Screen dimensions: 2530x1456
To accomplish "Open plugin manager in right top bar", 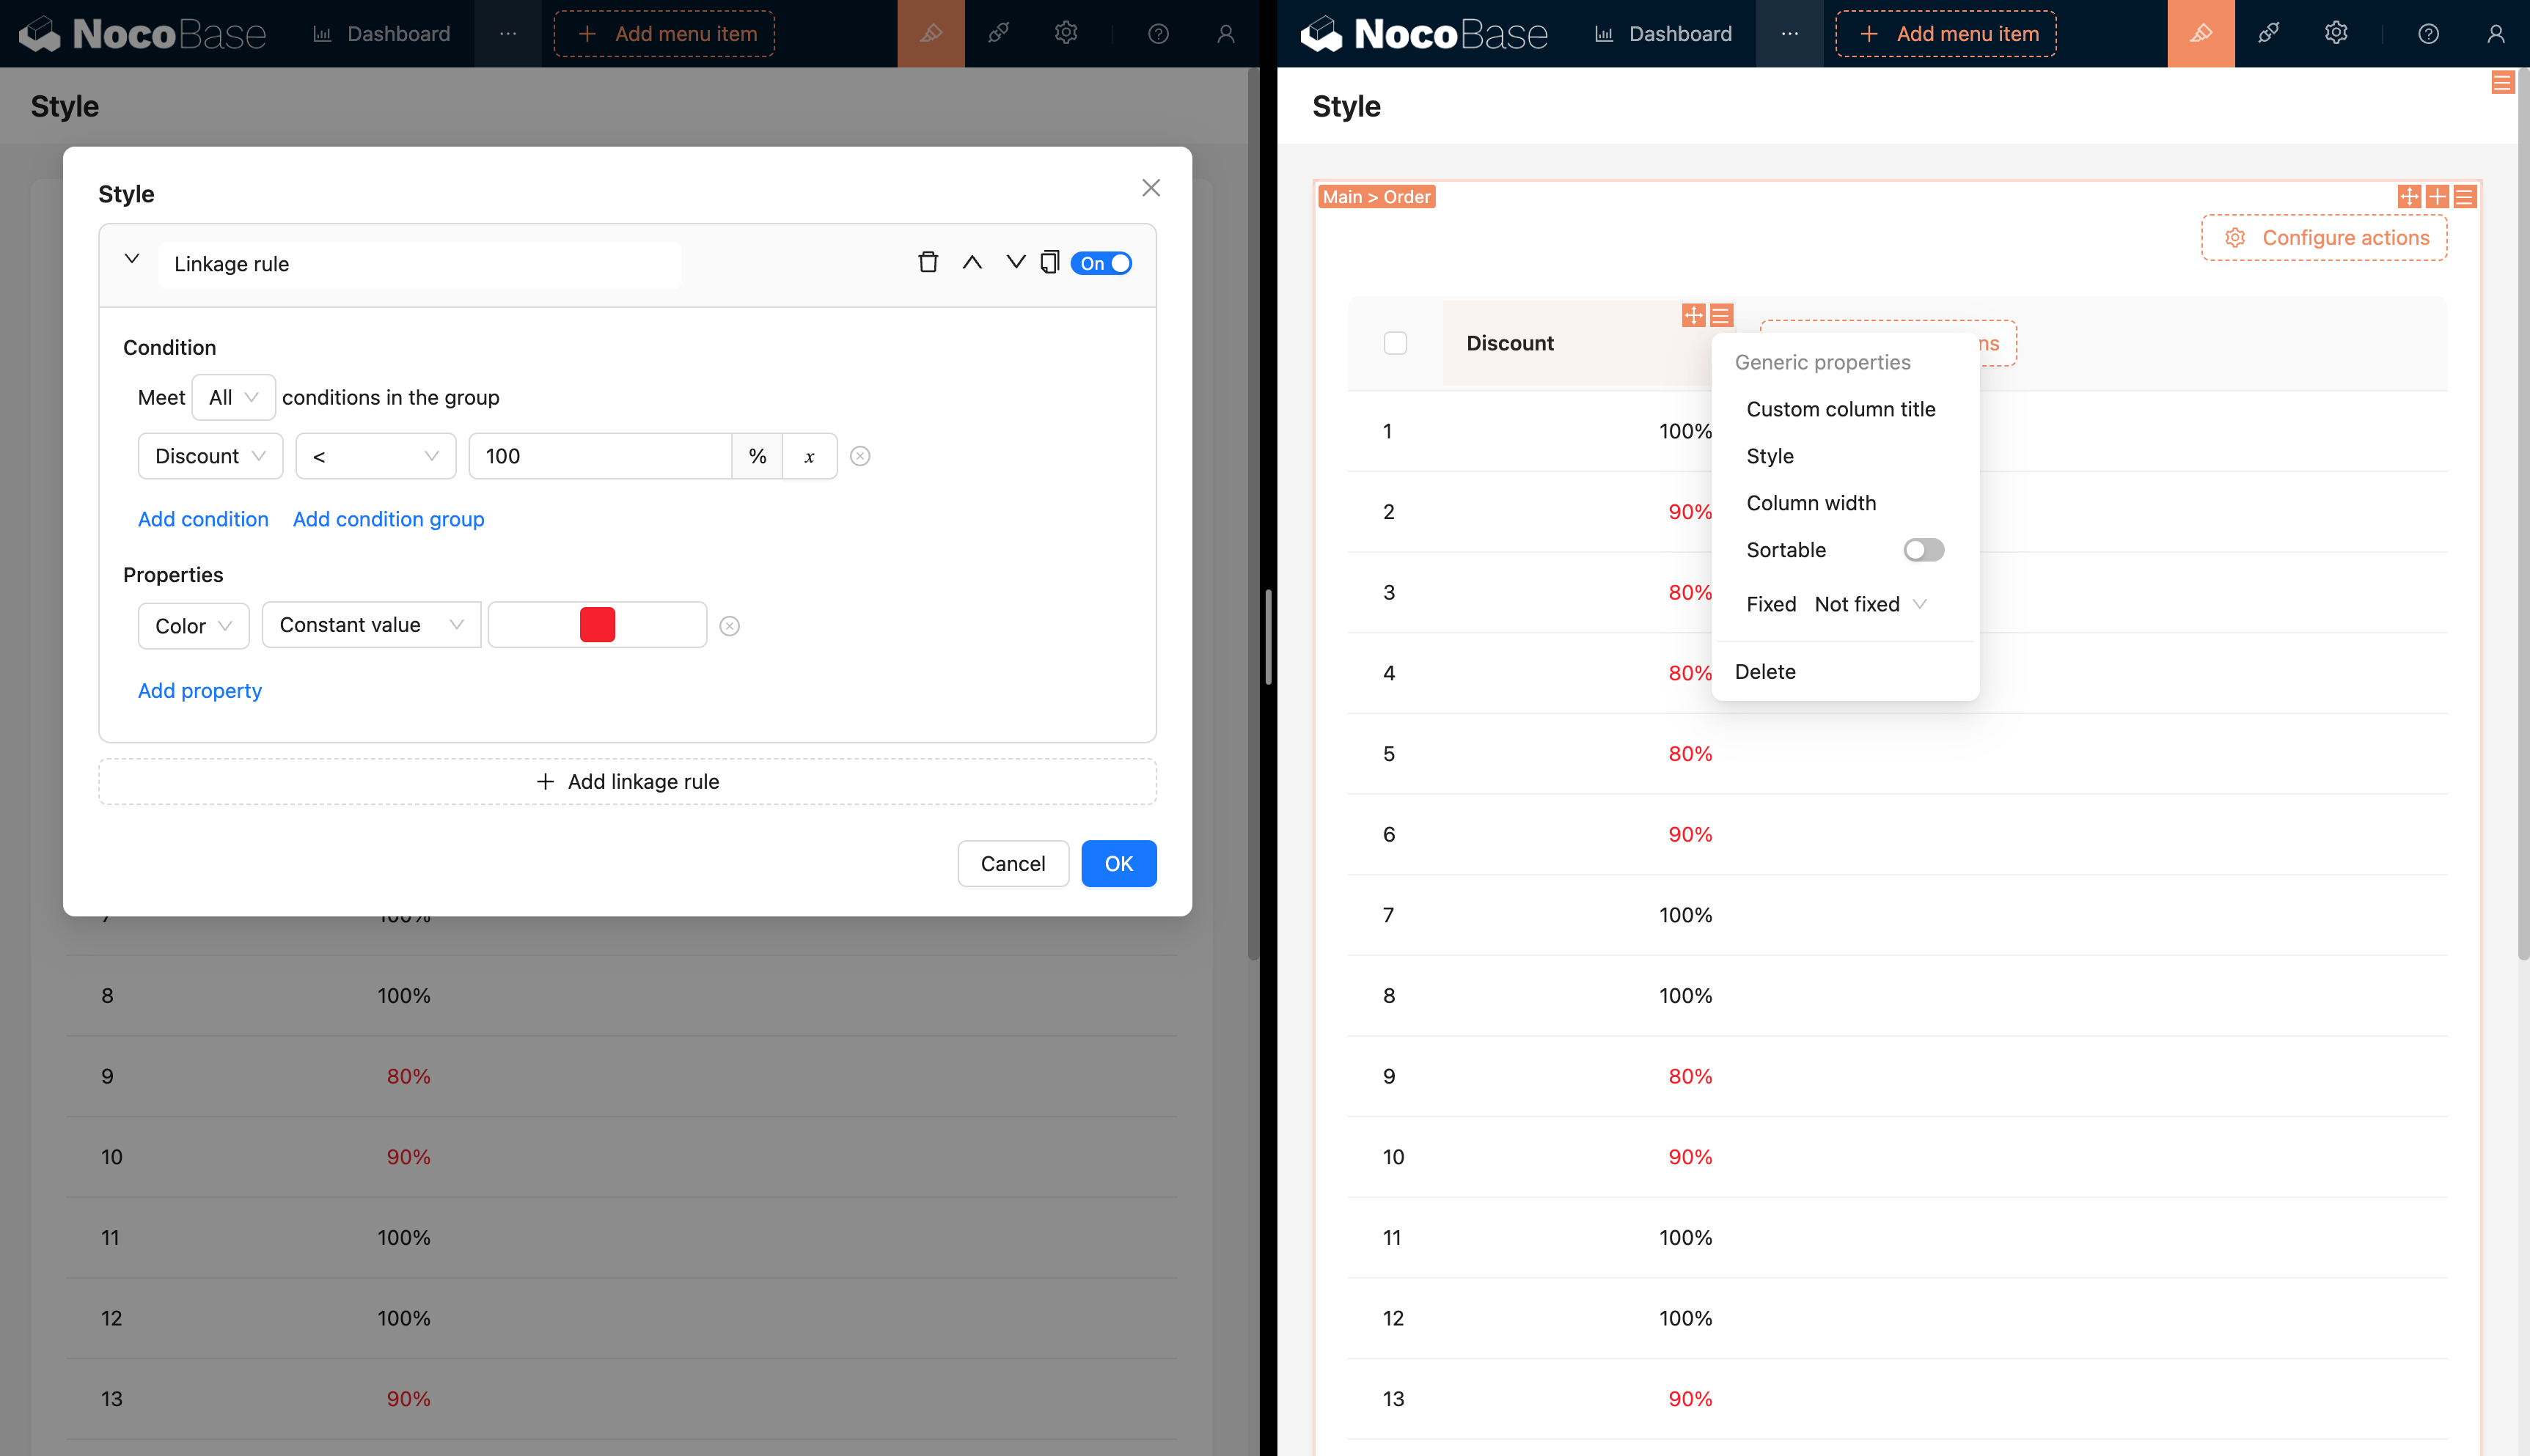I will tap(2268, 34).
